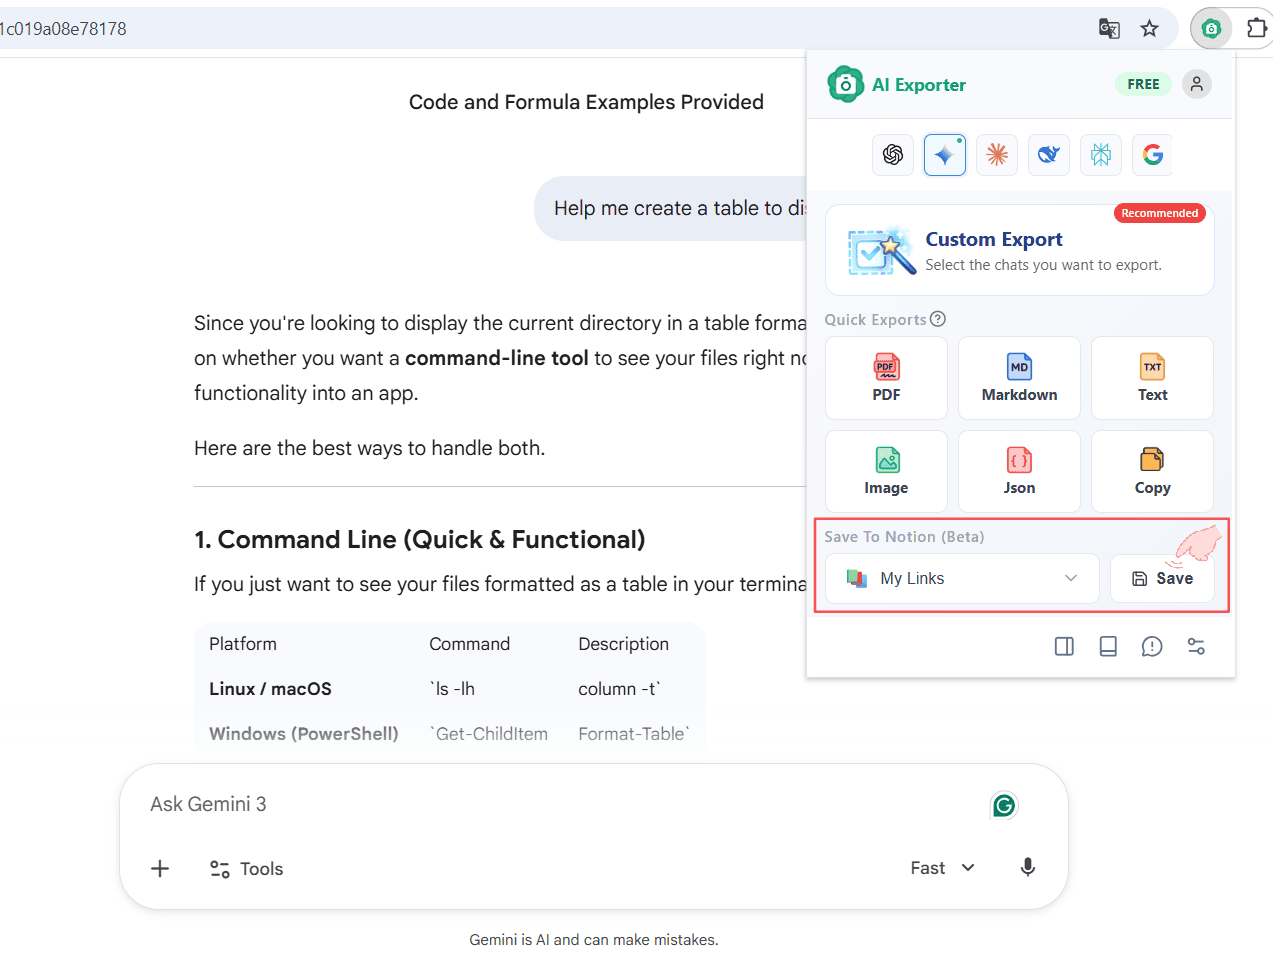Viewport: 1273px width, 958px height.
Task: Select the Claude starburst platform icon
Action: coord(997,155)
